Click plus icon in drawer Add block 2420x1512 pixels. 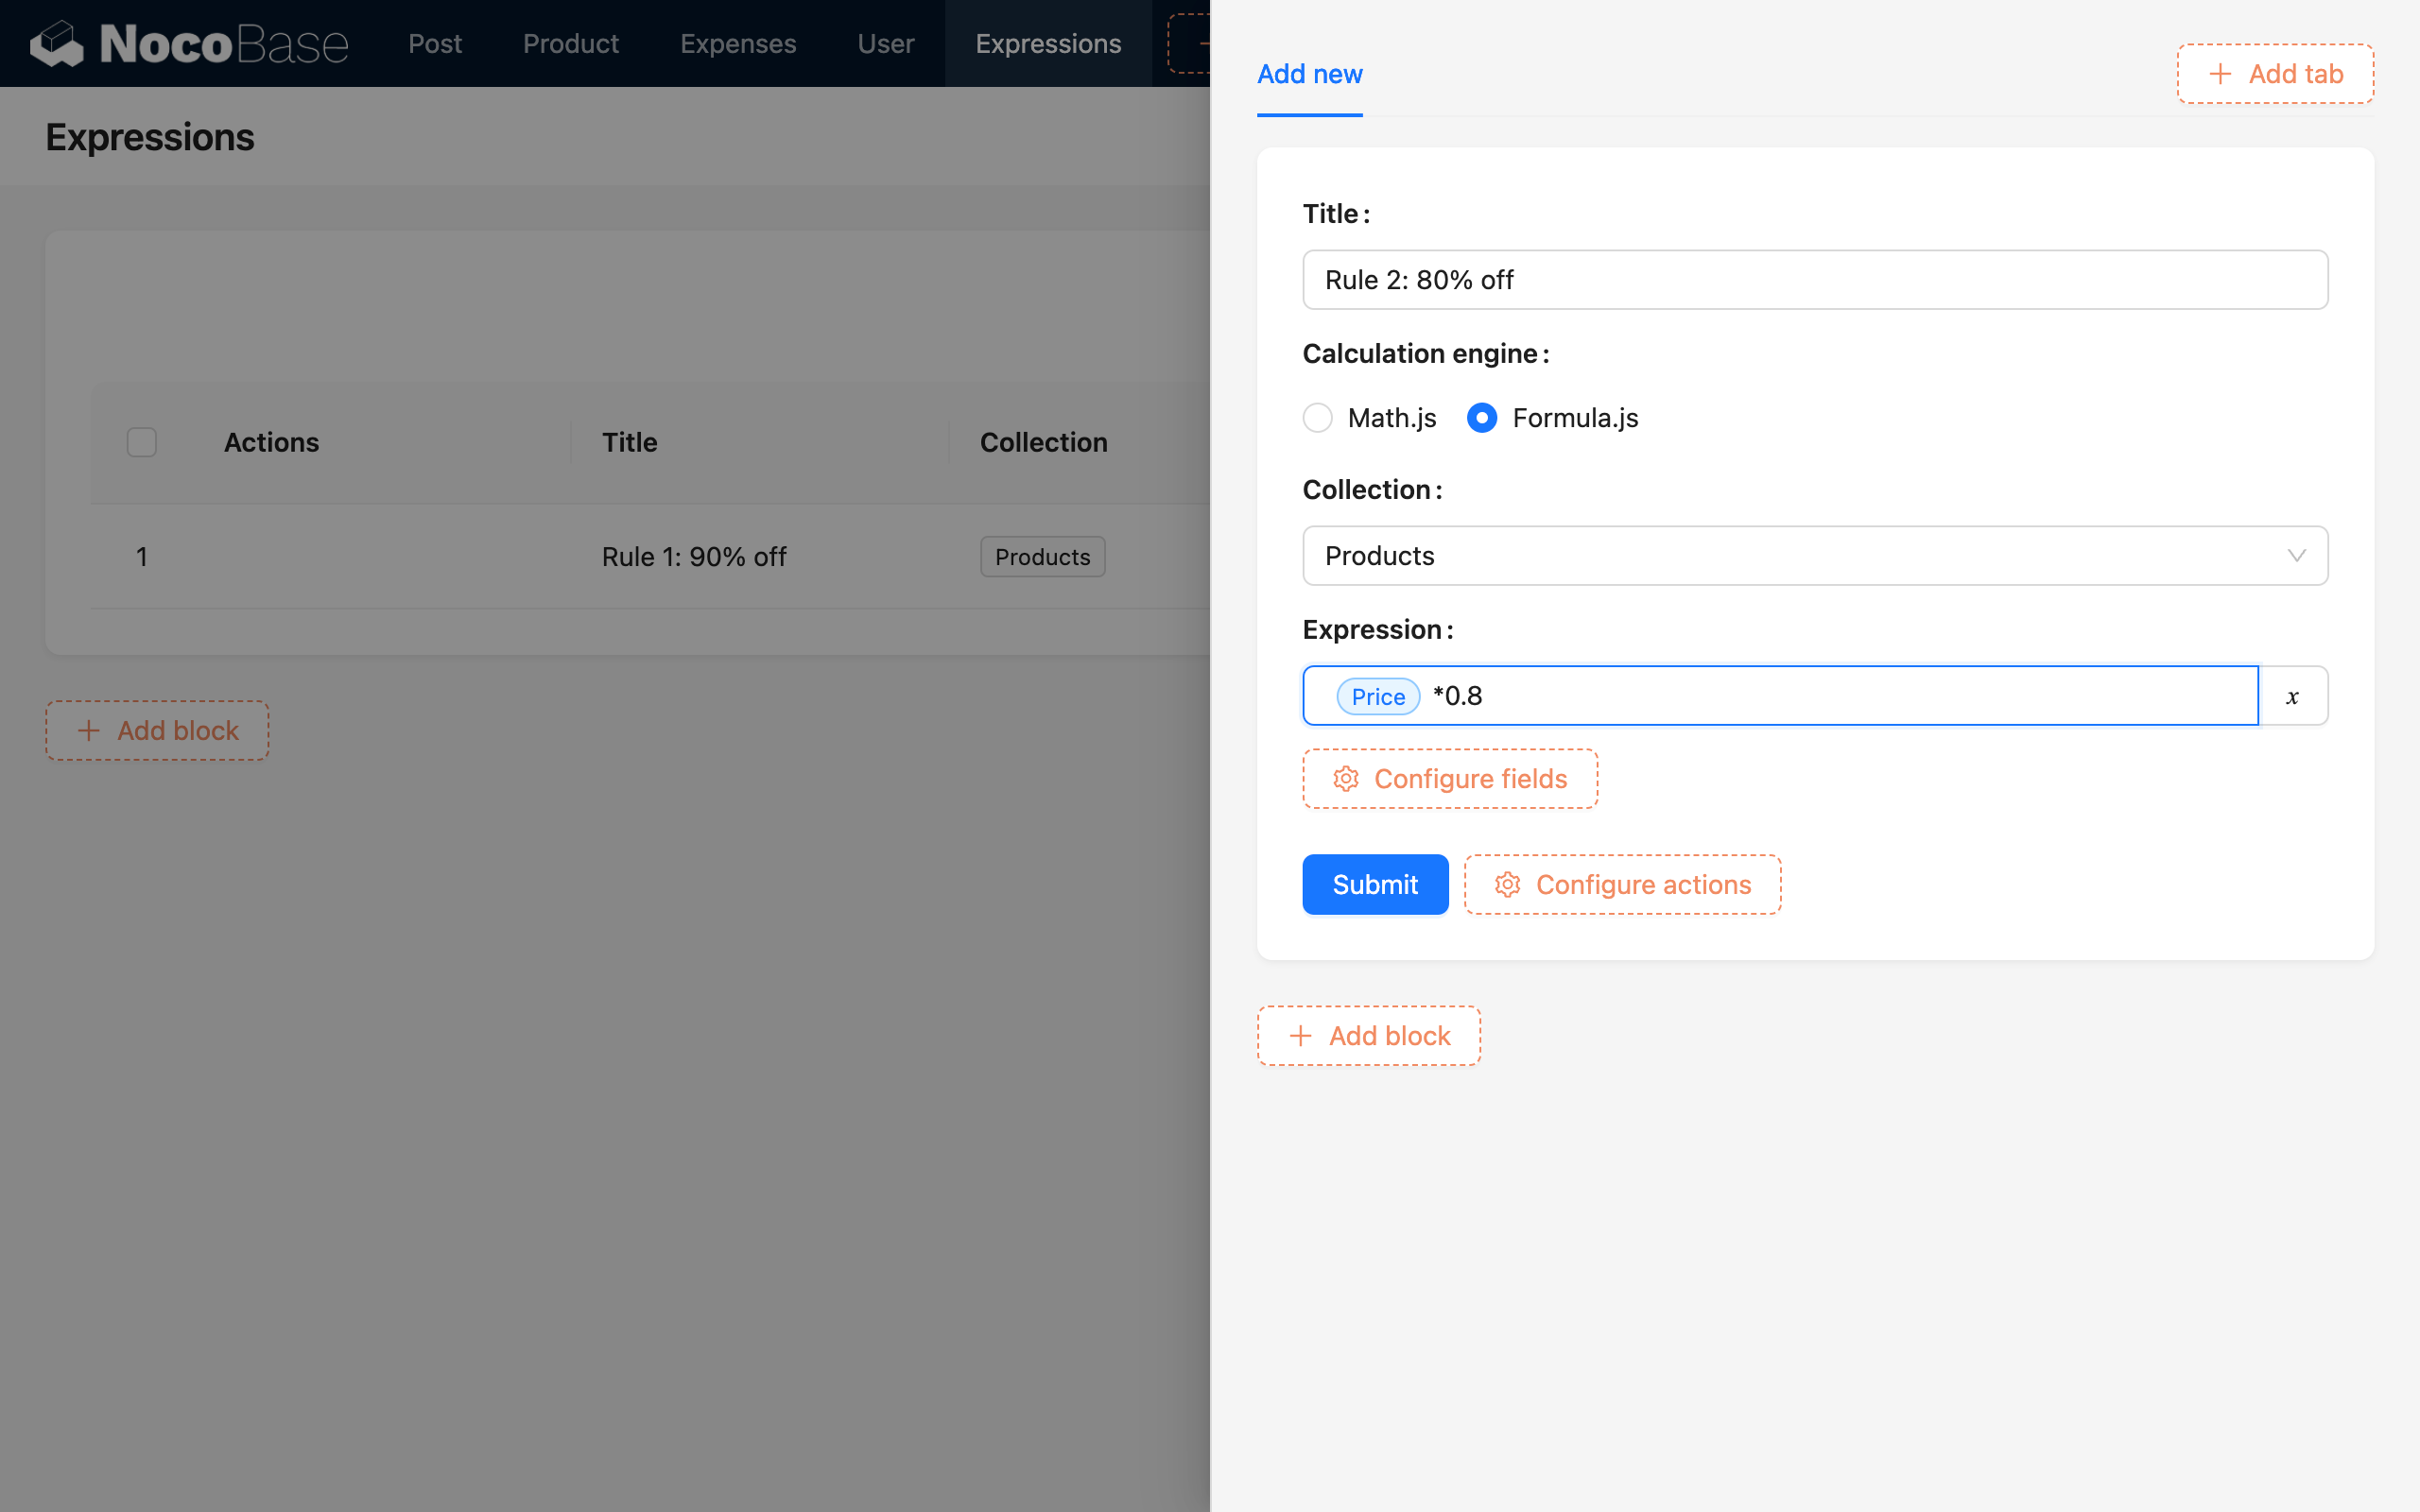1300,1036
